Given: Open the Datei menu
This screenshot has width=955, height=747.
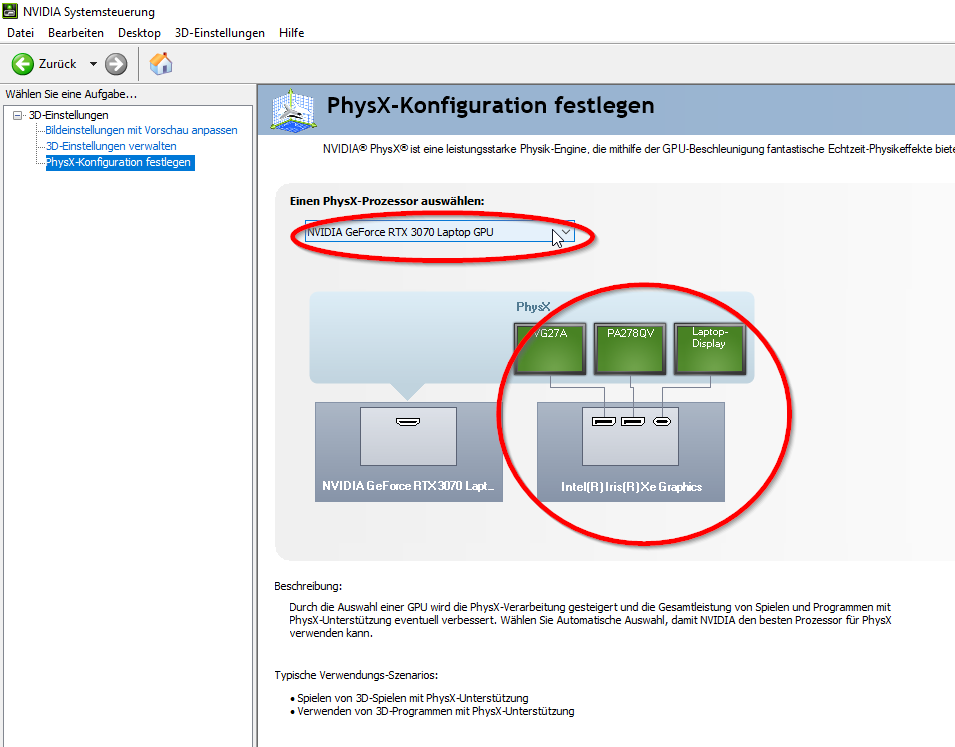Looking at the screenshot, I should [20, 33].
